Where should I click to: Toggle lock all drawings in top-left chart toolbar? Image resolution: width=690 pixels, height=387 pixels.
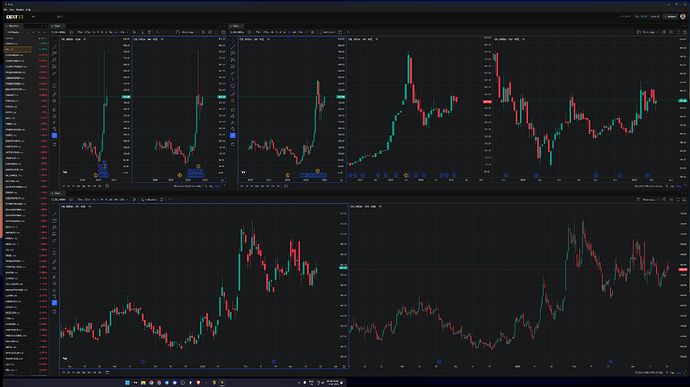[x=55, y=123]
